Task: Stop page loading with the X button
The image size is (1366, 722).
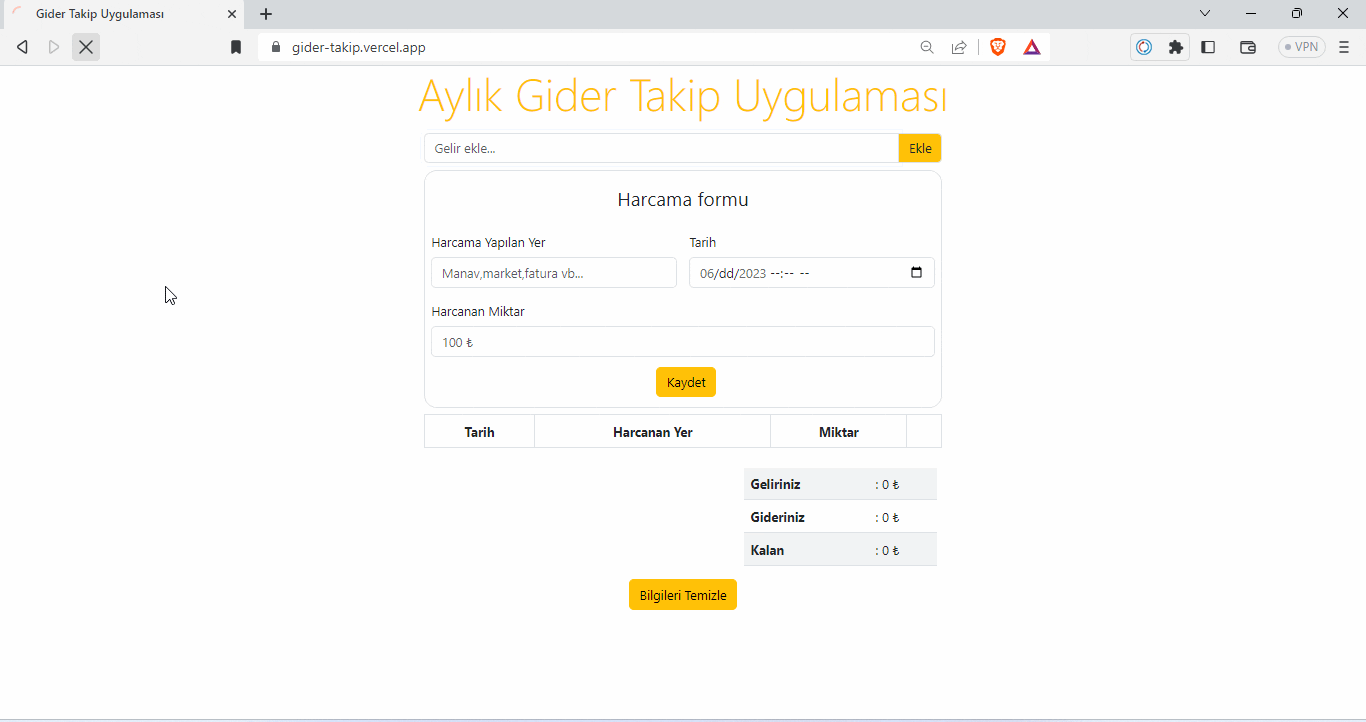Action: 86,47
